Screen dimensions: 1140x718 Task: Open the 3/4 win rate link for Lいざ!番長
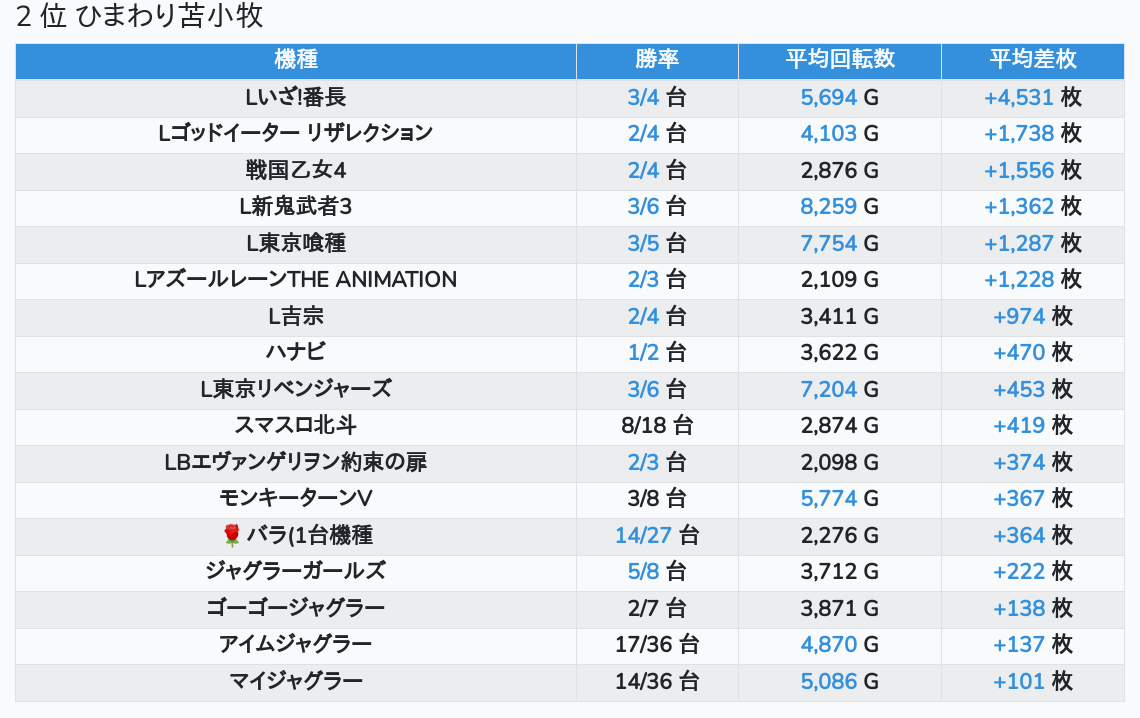pos(643,97)
